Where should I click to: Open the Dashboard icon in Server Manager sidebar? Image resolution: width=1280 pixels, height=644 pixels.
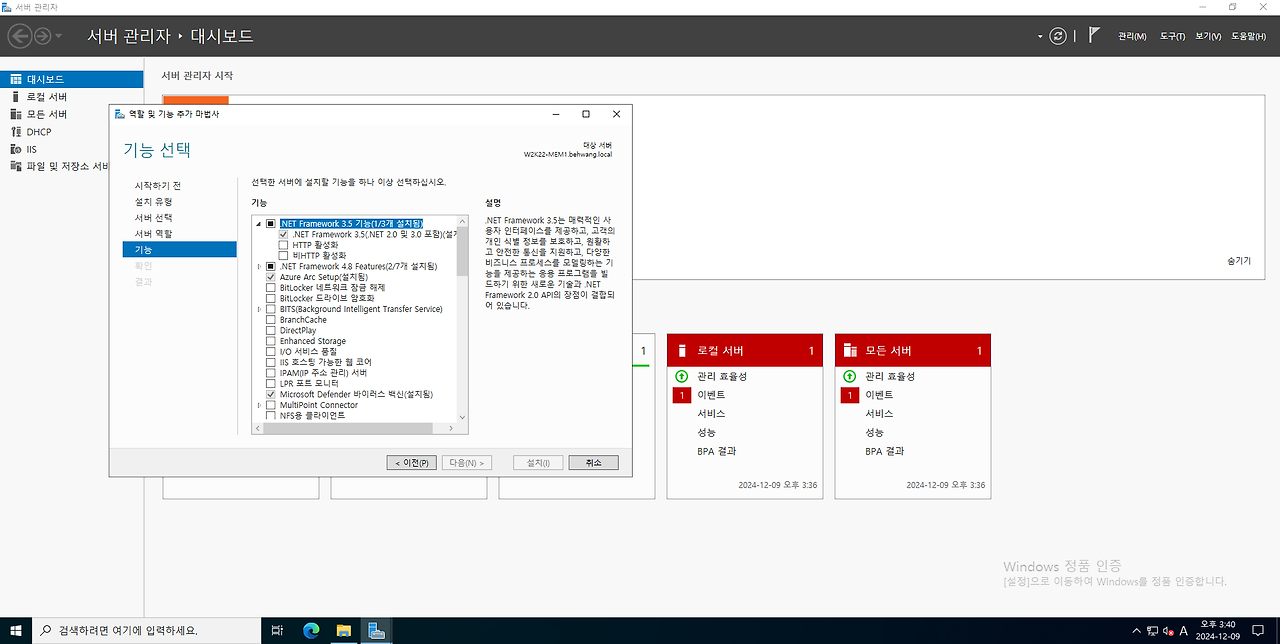click(x=16, y=79)
